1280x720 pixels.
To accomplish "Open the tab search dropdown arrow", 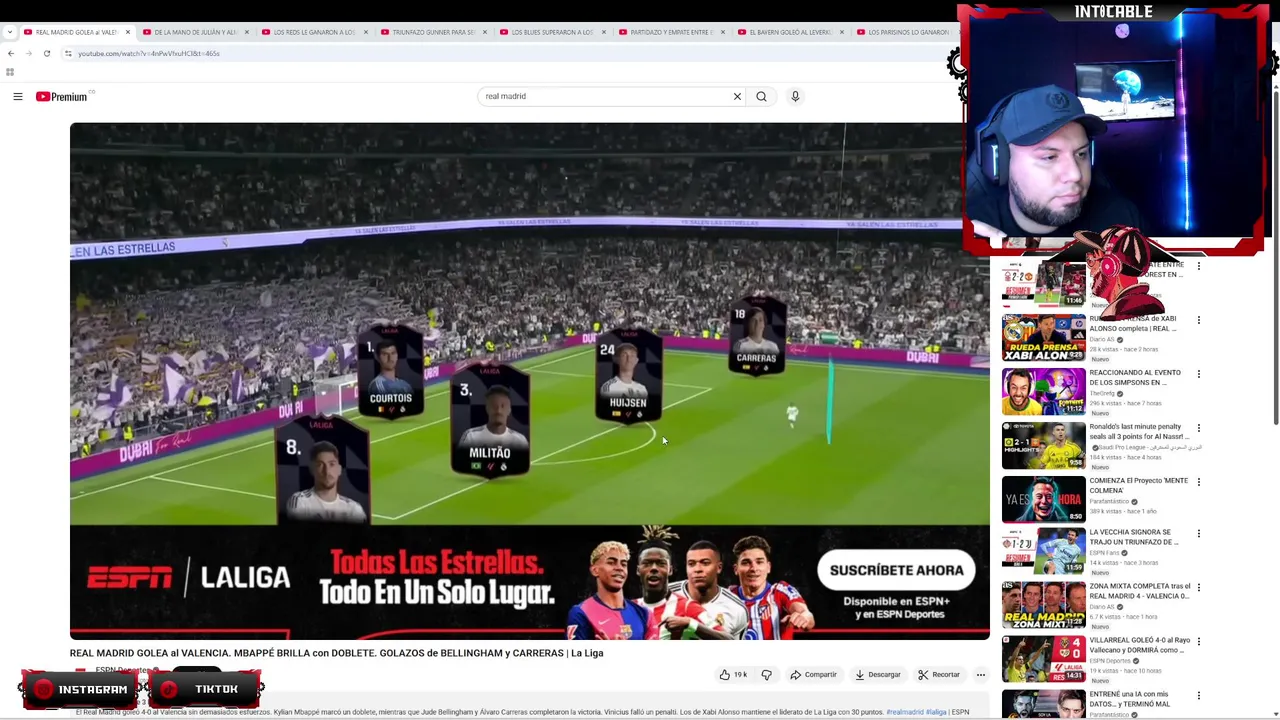I will coord(9,32).
